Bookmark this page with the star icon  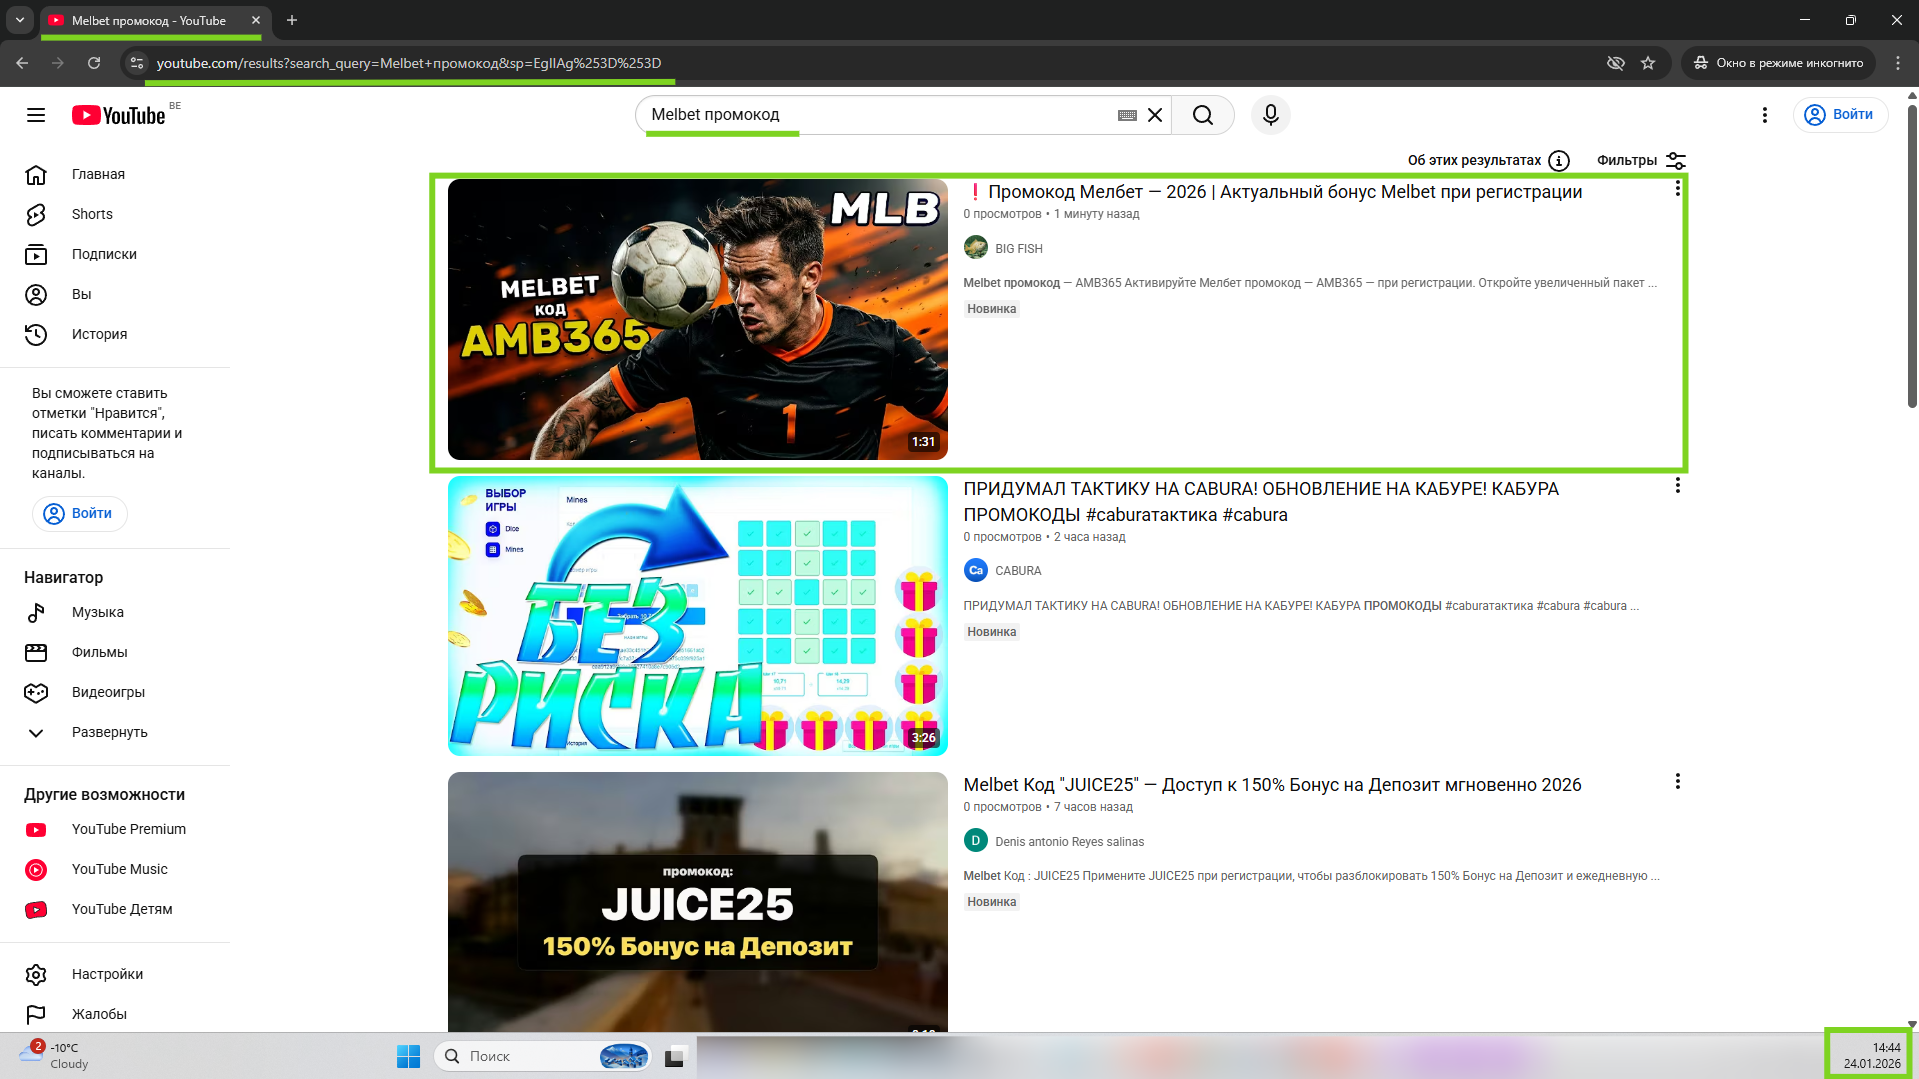1648,63
